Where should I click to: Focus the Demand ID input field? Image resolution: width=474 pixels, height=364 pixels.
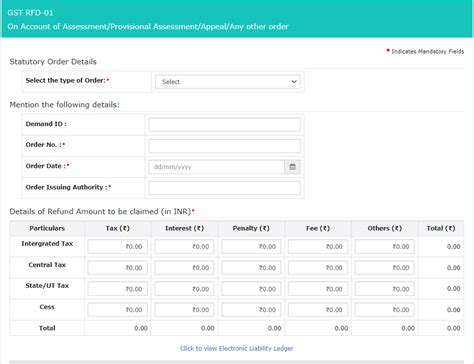tap(224, 125)
